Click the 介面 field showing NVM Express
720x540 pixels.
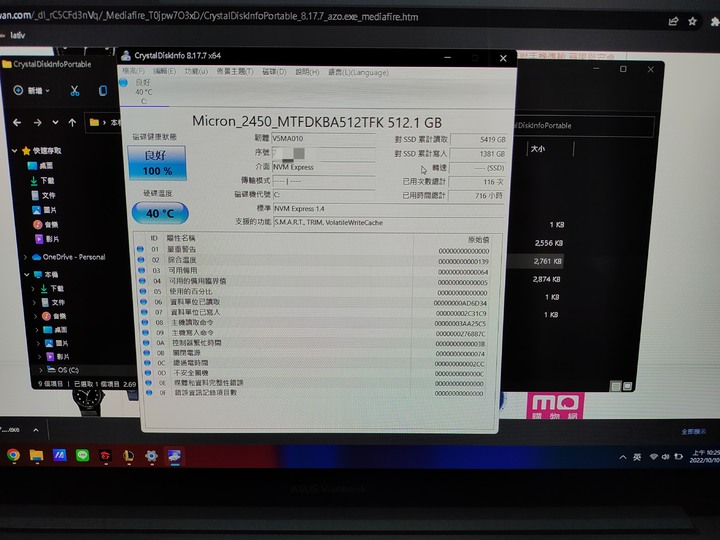click(x=323, y=167)
